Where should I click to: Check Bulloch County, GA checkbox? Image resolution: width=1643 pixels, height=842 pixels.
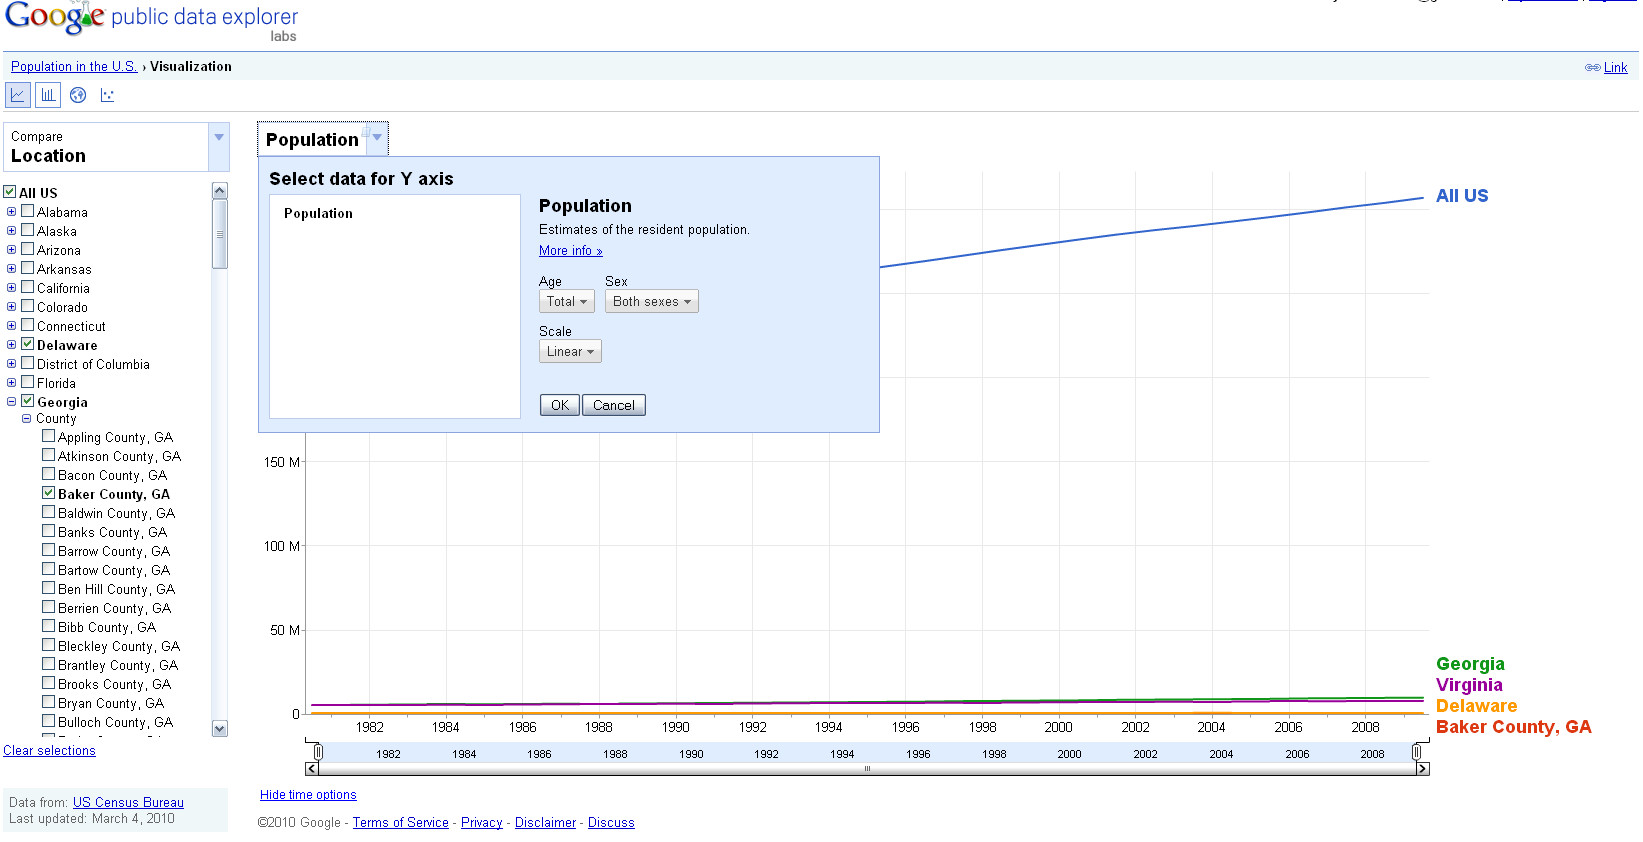point(48,721)
